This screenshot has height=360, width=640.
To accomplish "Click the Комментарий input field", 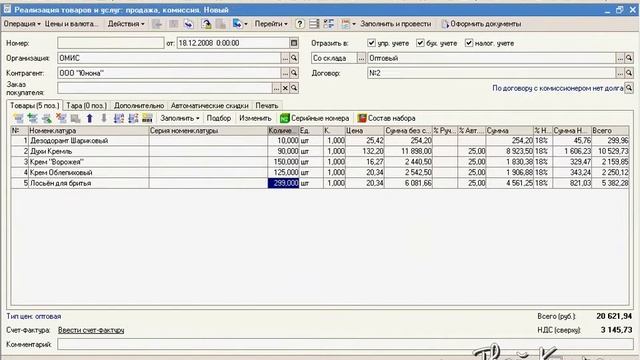I will 345,344.
